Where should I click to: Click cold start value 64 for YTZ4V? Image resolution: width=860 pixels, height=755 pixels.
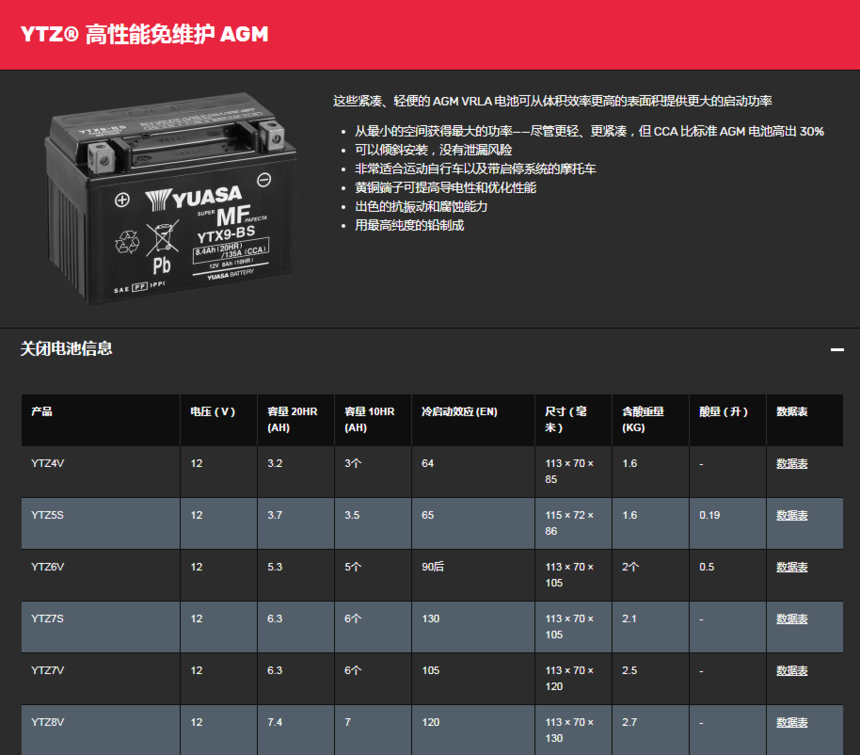(x=427, y=463)
